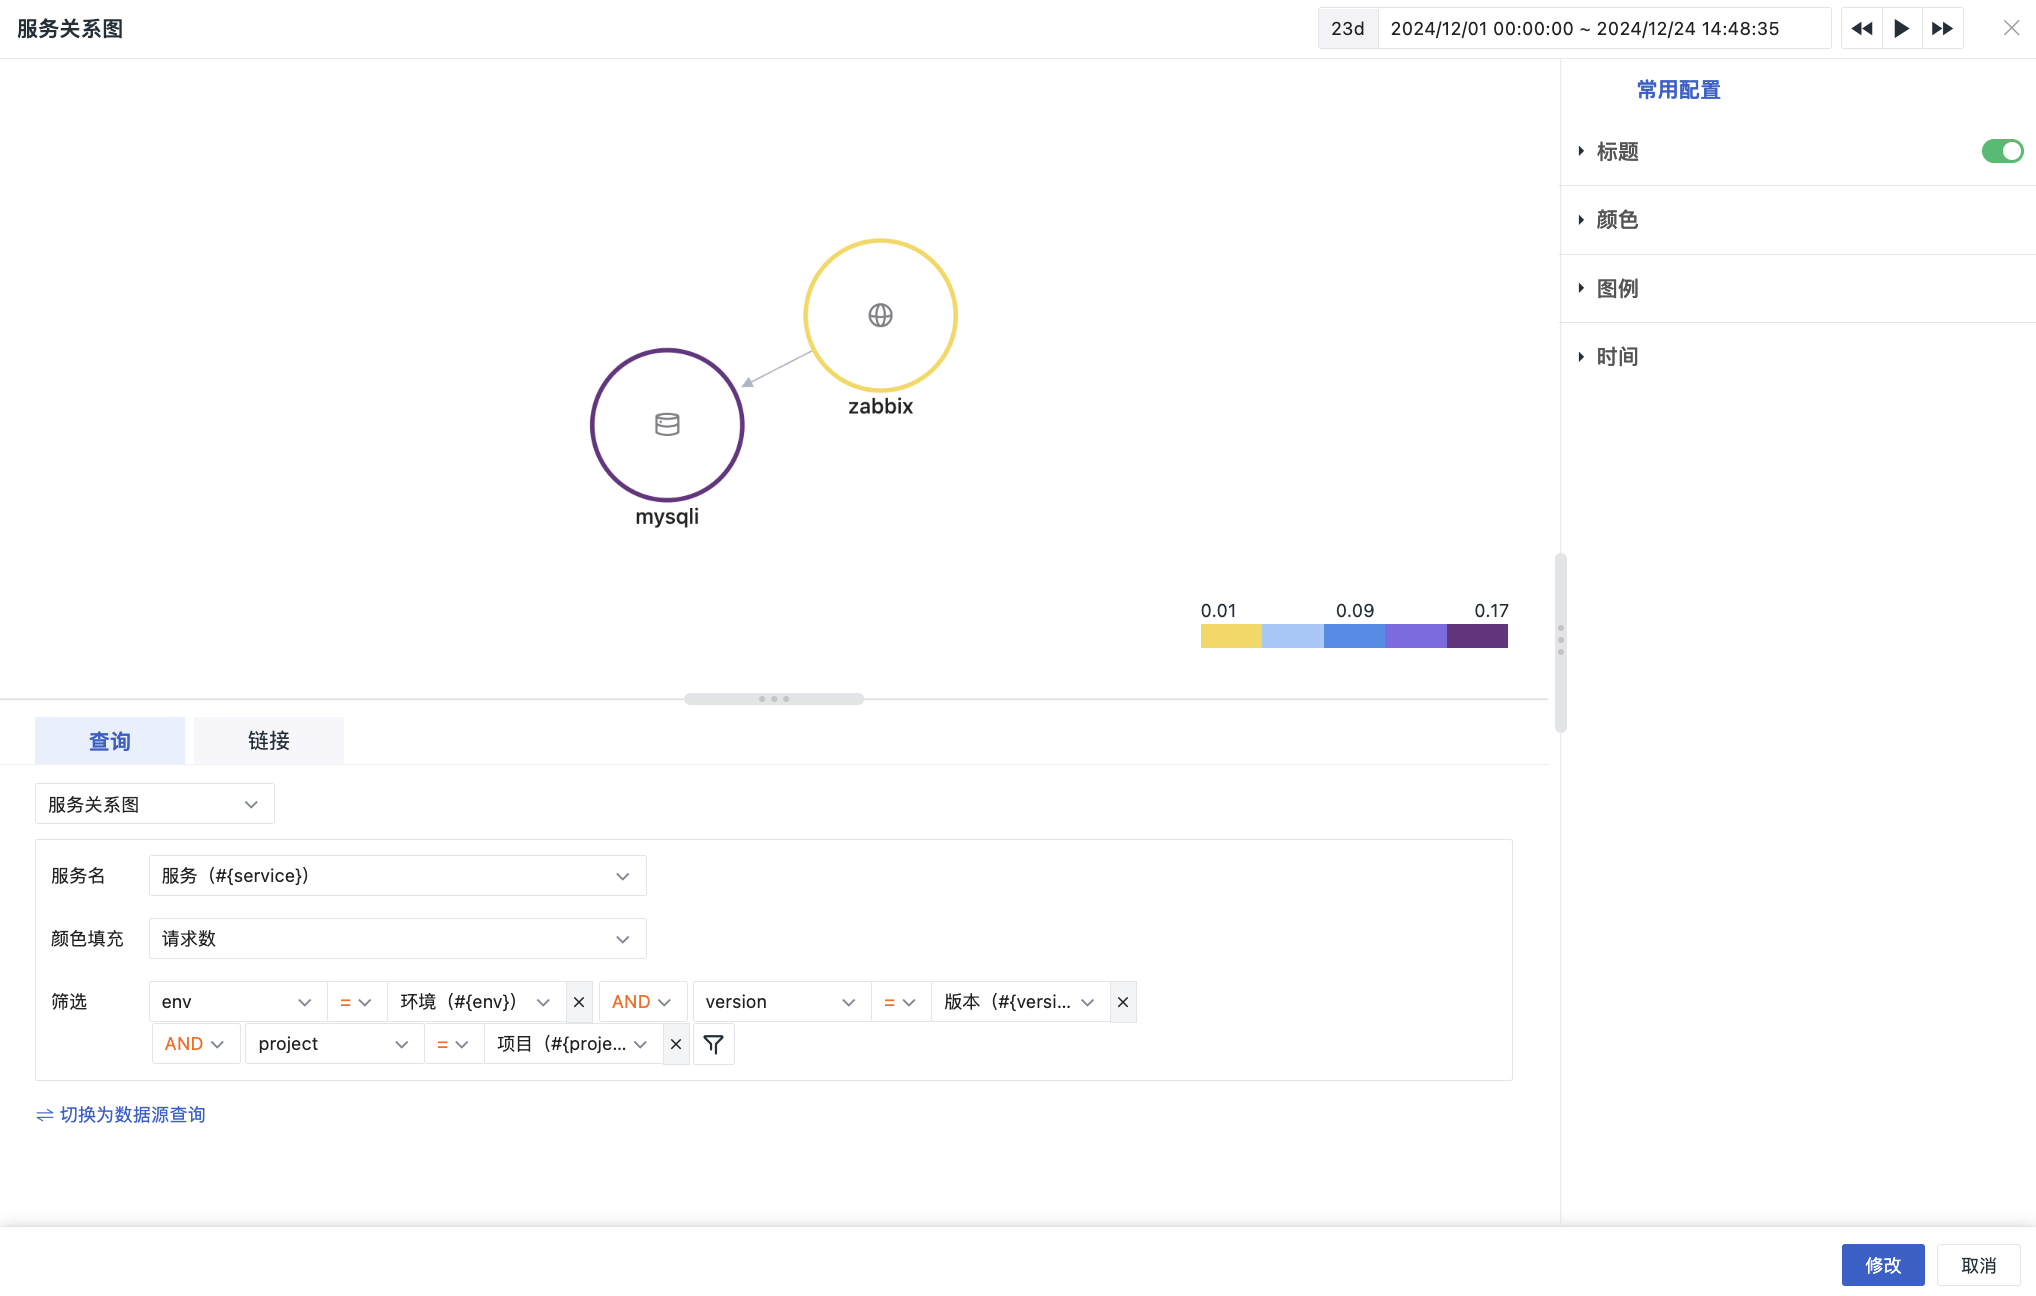This screenshot has height=1296, width=2036.
Task: Click the zabbix node label
Action: coord(880,407)
